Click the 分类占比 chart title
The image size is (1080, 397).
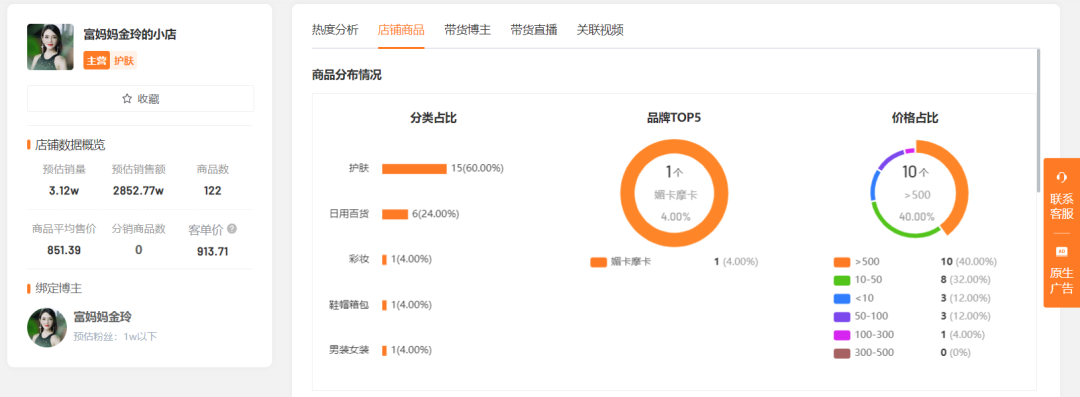coord(433,119)
